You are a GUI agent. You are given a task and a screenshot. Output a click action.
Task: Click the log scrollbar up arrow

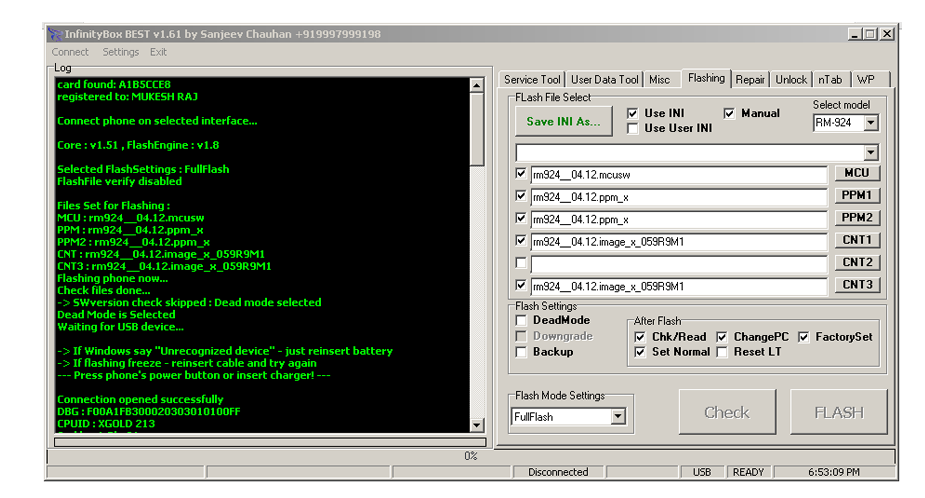pyautogui.click(x=477, y=85)
